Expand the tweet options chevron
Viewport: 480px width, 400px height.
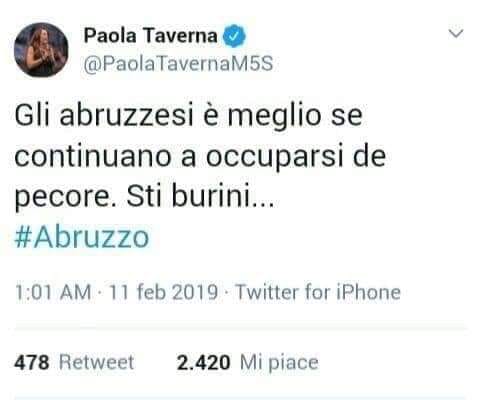(456, 33)
